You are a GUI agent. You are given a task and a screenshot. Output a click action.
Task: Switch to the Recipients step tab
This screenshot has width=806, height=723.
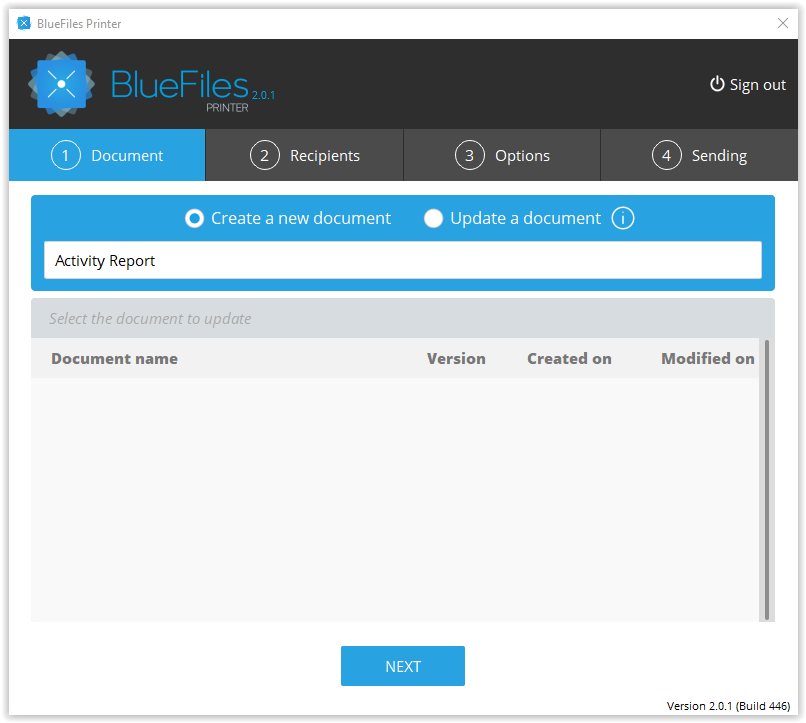[304, 155]
